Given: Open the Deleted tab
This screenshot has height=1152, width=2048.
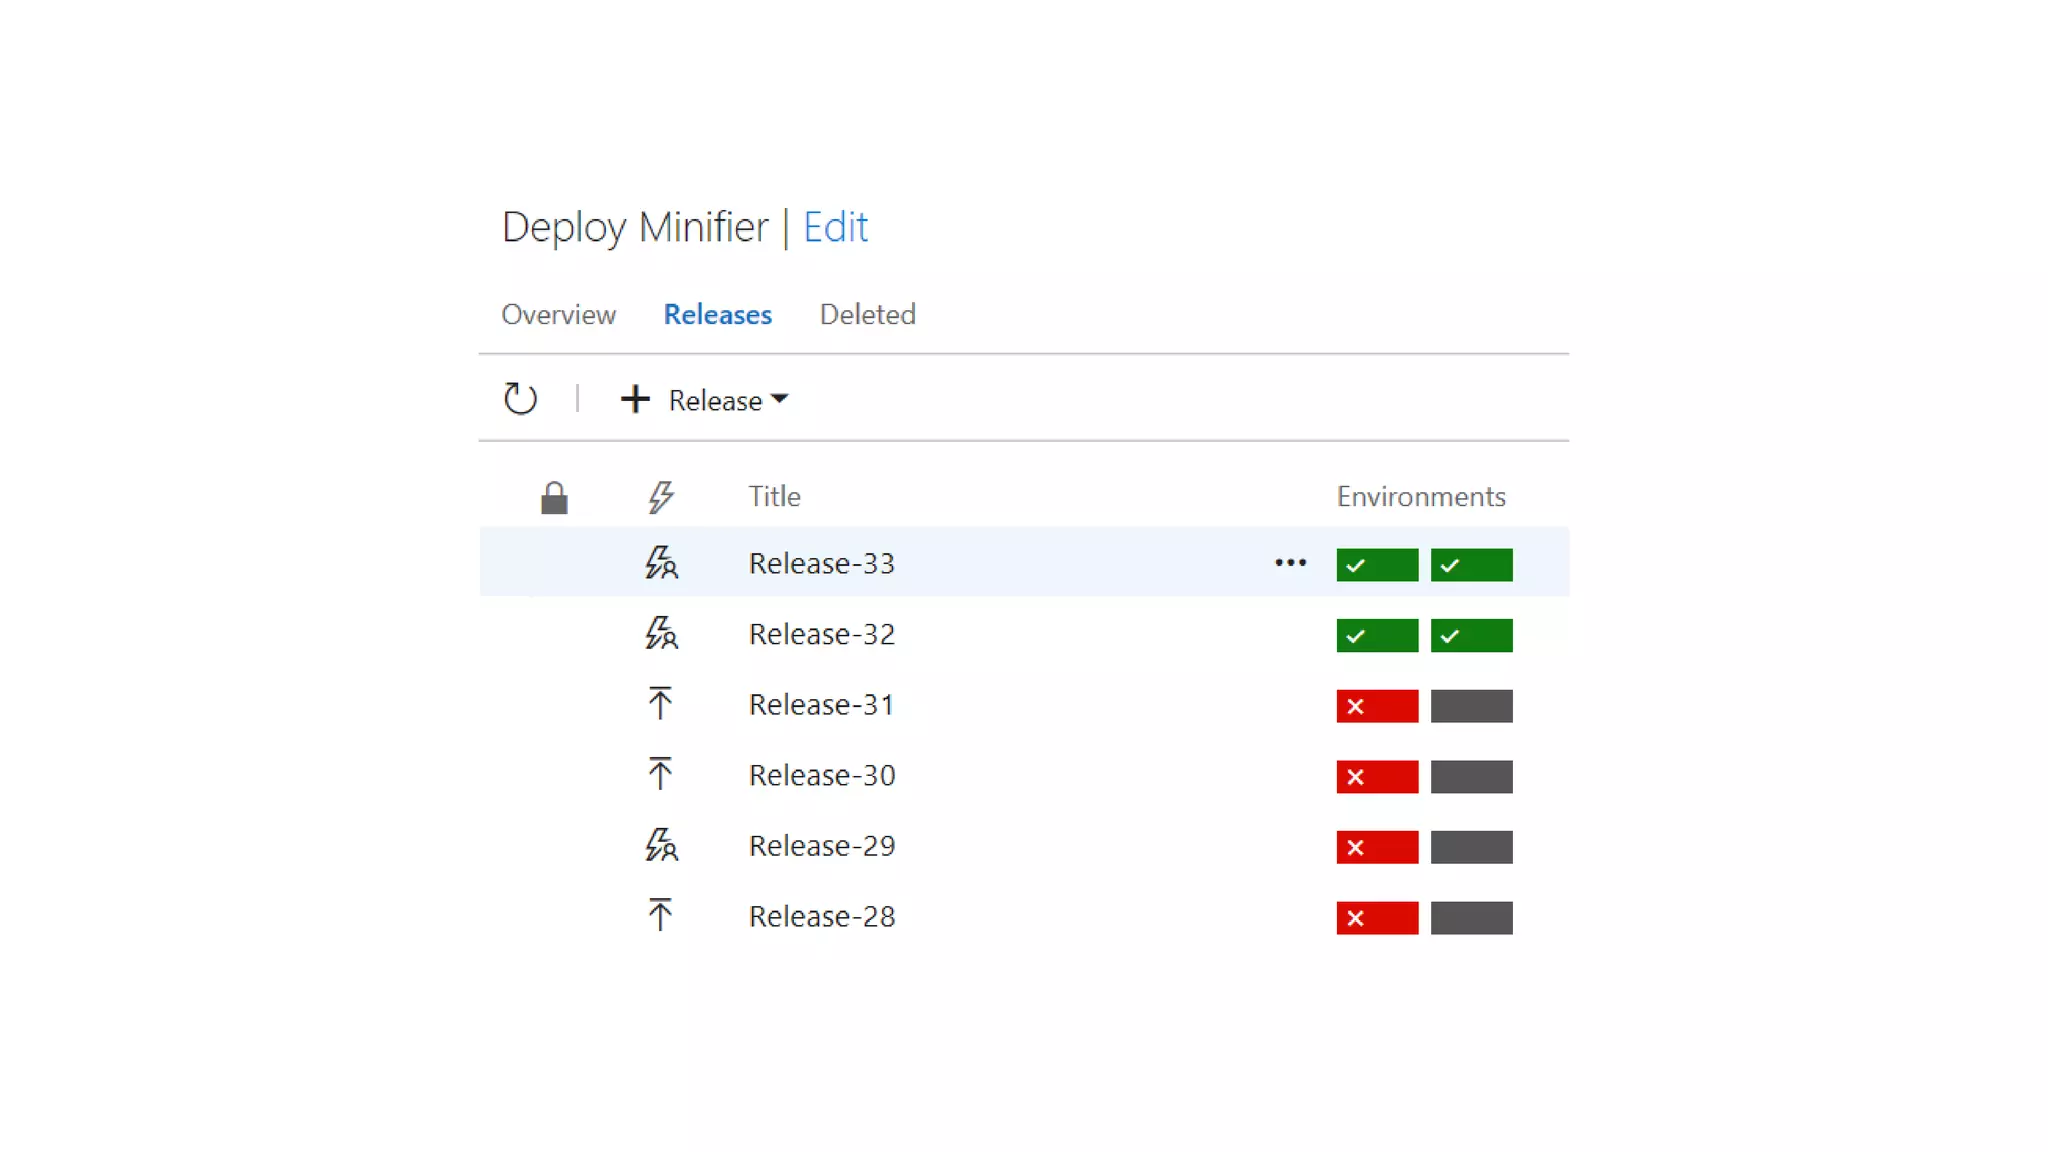Looking at the screenshot, I should pos(867,314).
